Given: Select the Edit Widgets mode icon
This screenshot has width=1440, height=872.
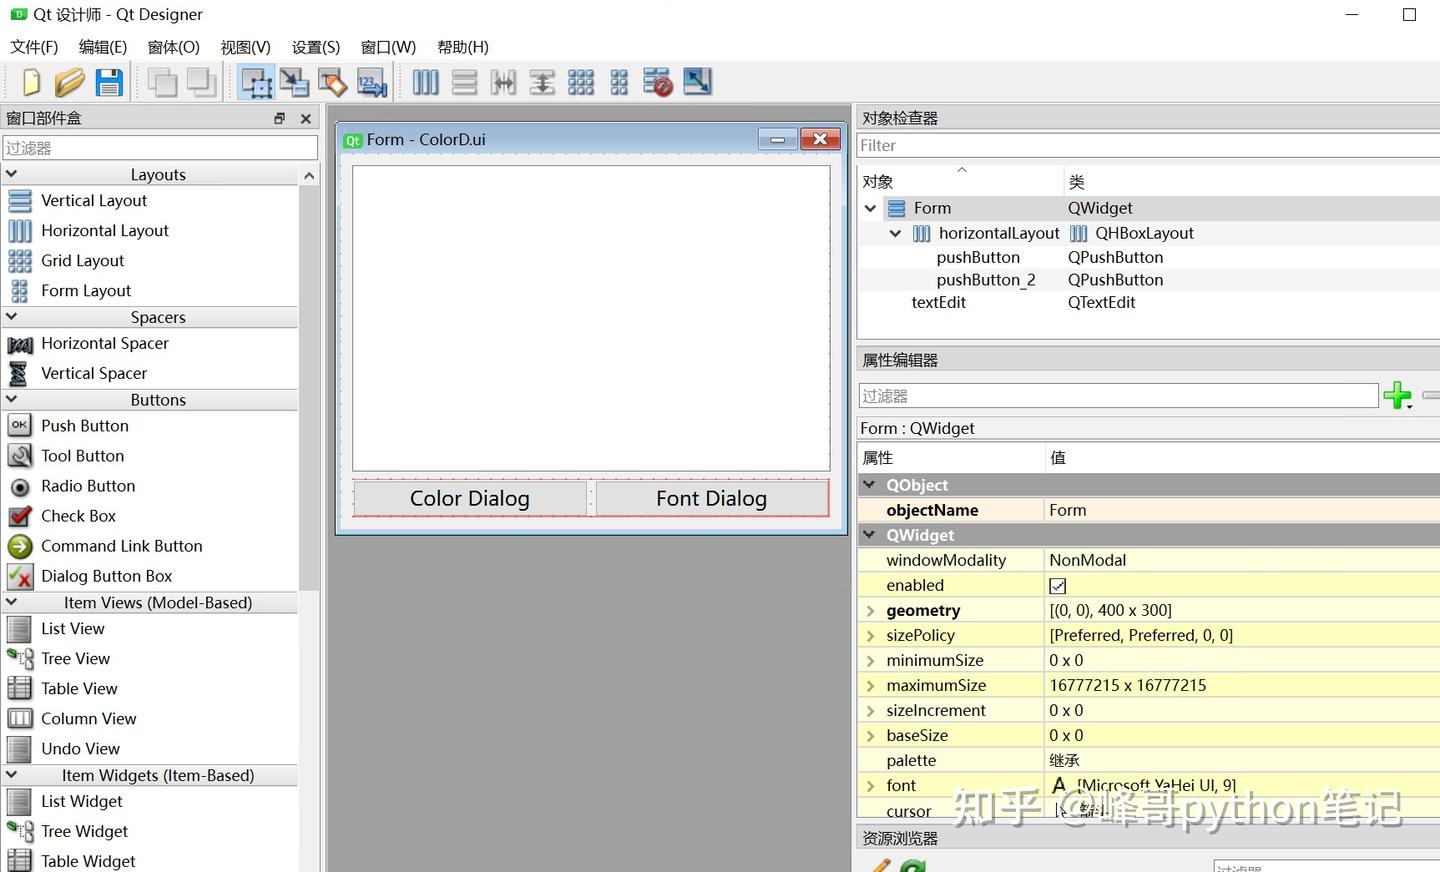Looking at the screenshot, I should 256,83.
